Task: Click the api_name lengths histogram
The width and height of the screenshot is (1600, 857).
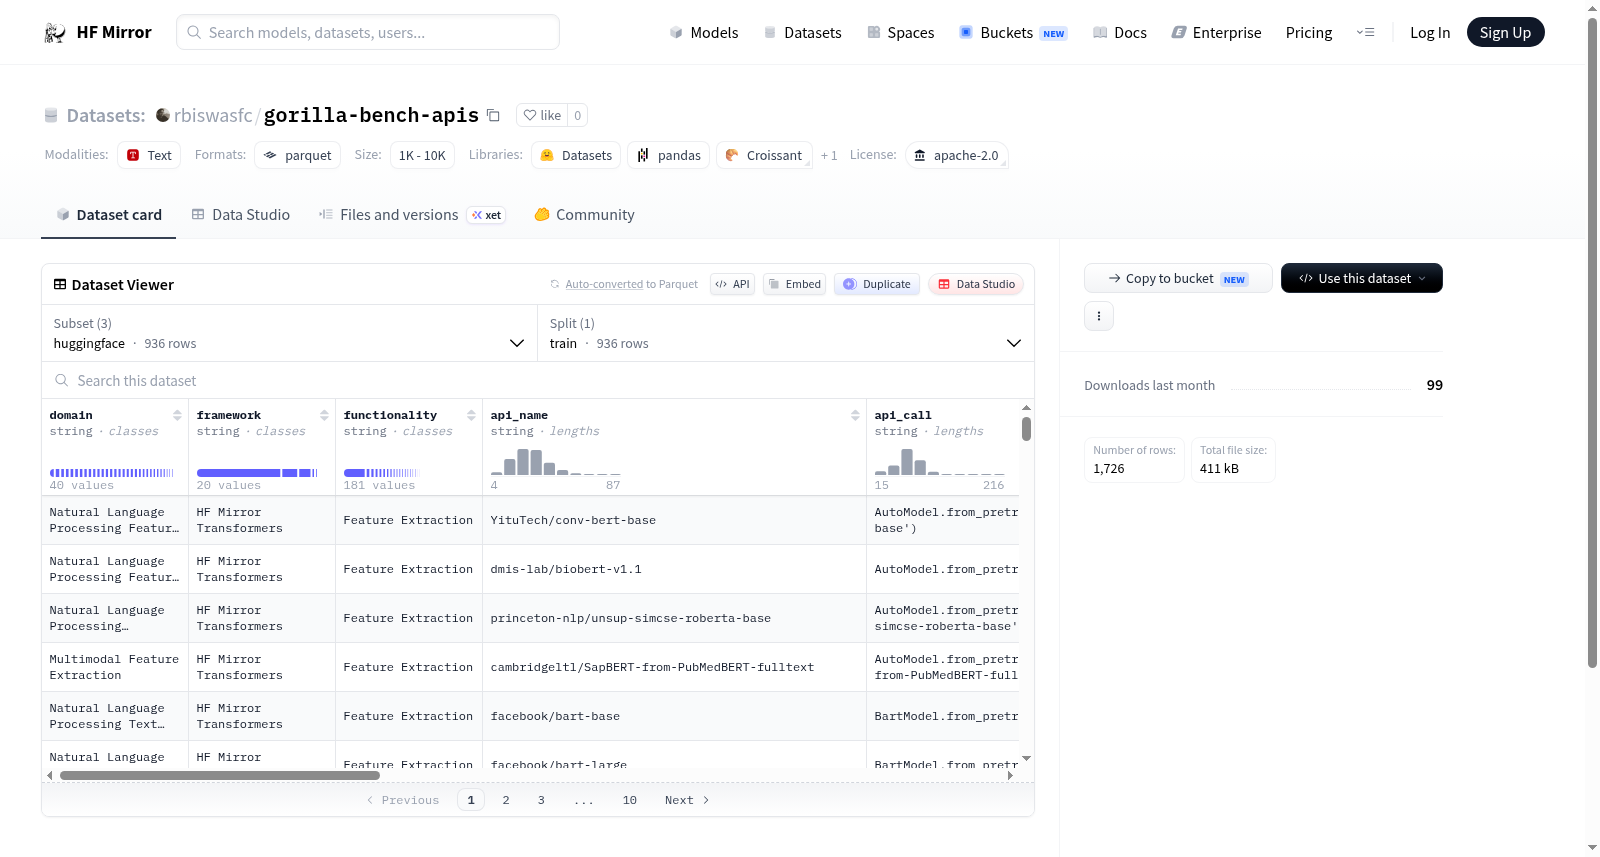Action: pos(556,462)
